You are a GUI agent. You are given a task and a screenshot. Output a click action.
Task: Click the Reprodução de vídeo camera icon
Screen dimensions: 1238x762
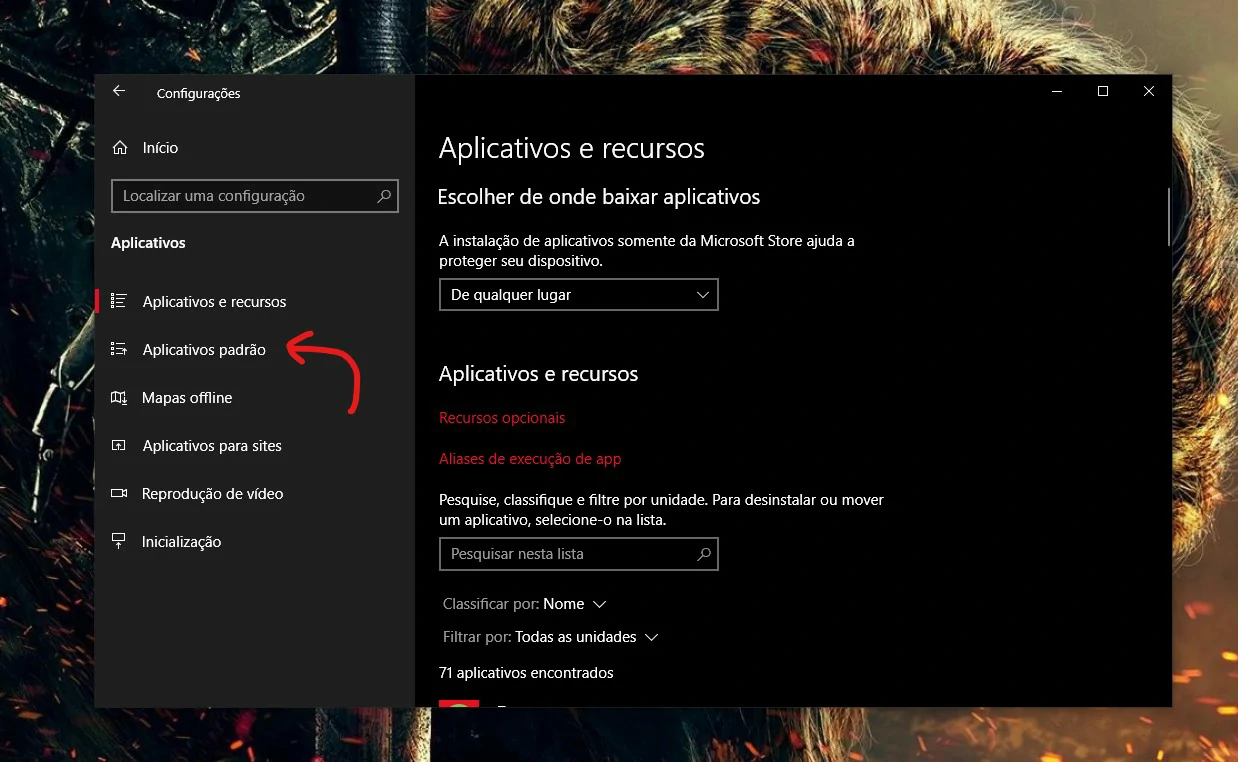(119, 494)
